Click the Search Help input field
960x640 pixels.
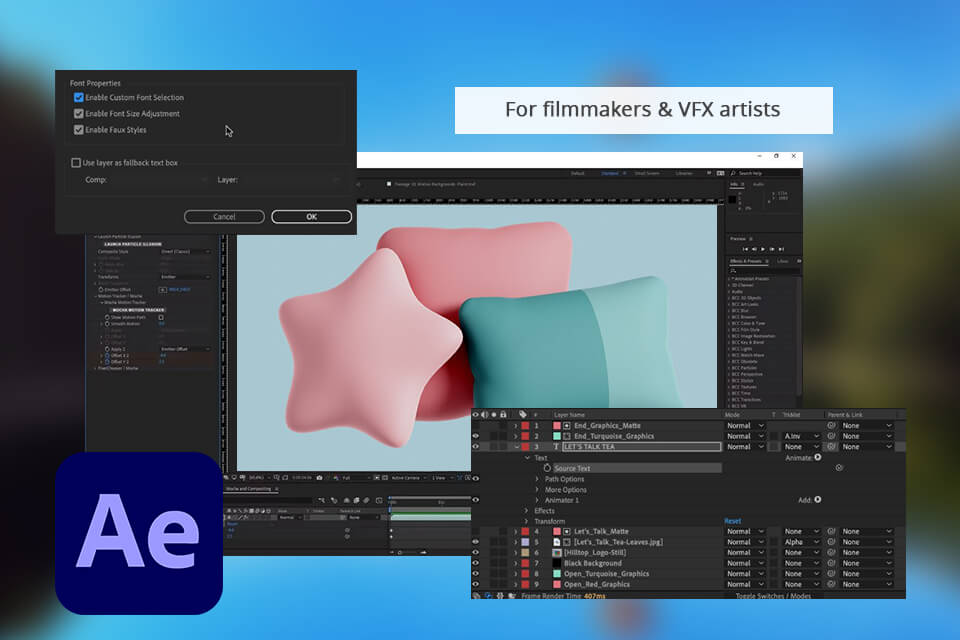[768, 173]
